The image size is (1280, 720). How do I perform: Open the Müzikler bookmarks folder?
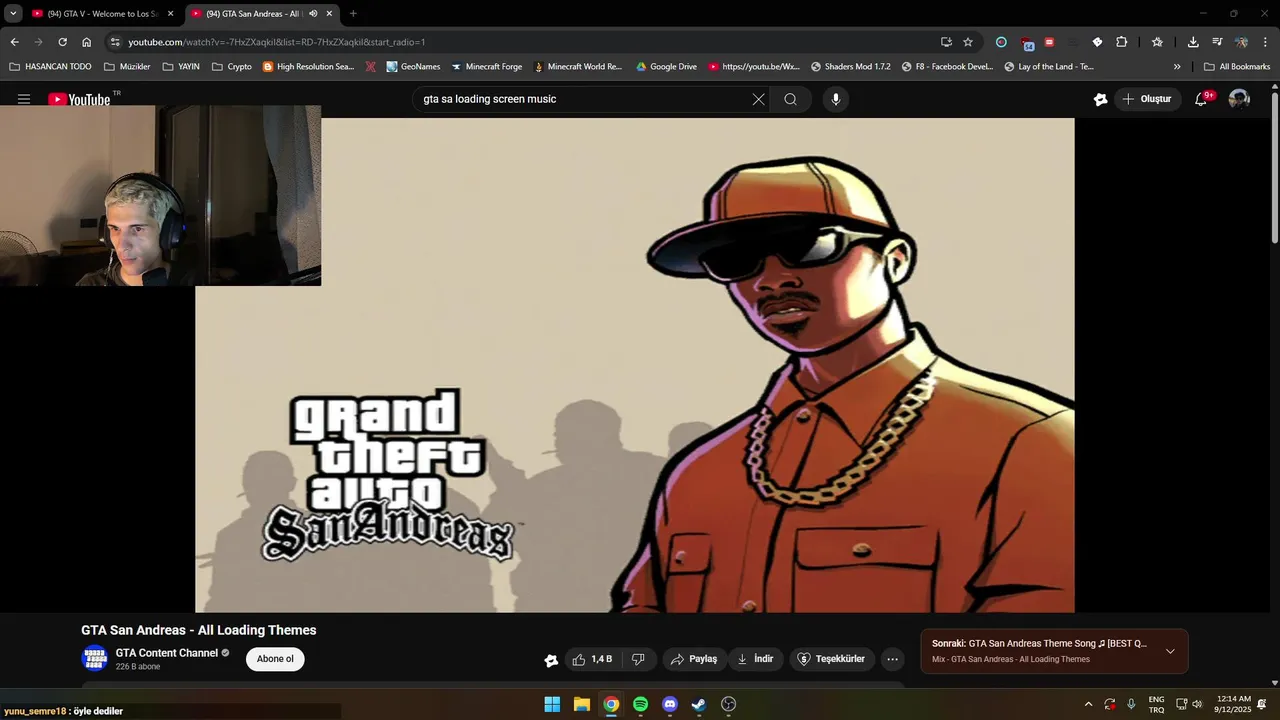(x=127, y=67)
